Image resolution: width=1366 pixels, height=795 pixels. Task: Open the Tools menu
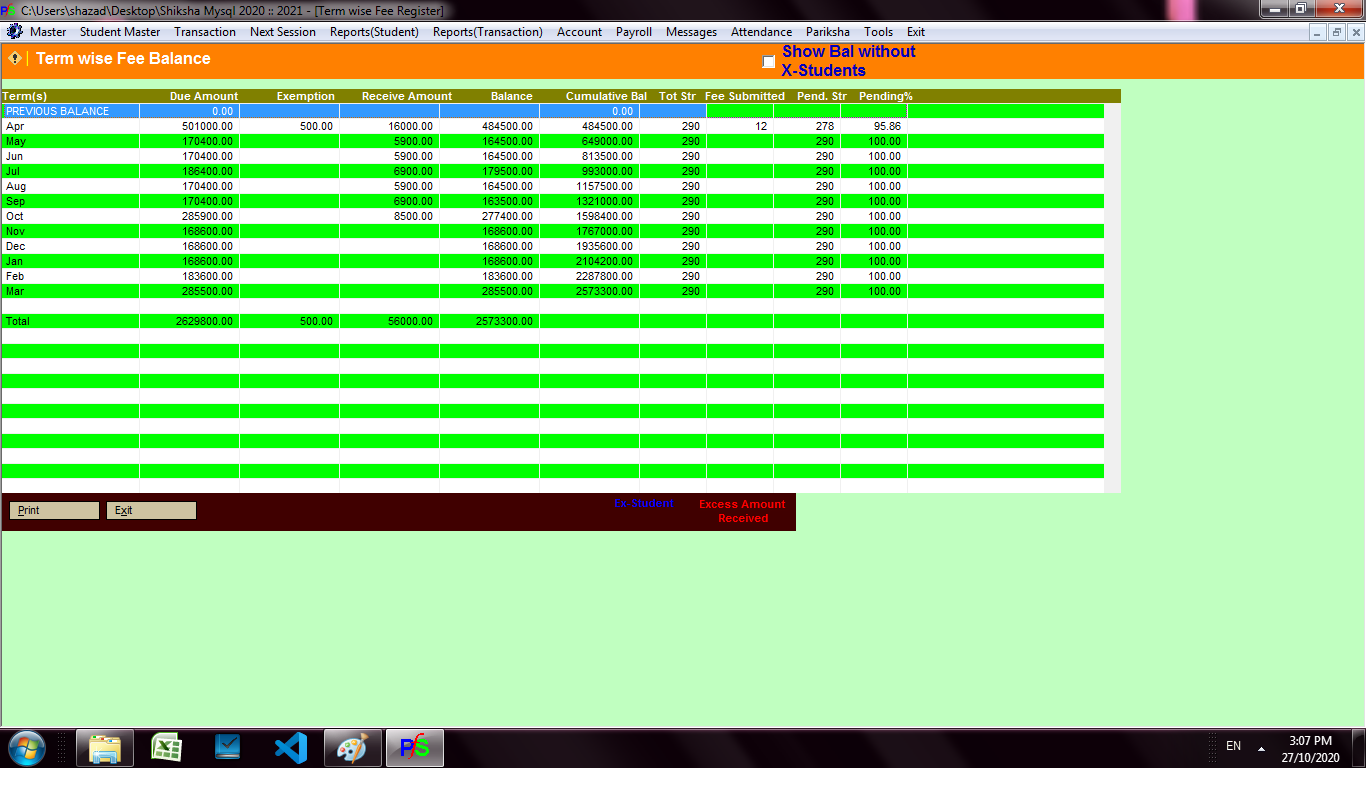(879, 32)
